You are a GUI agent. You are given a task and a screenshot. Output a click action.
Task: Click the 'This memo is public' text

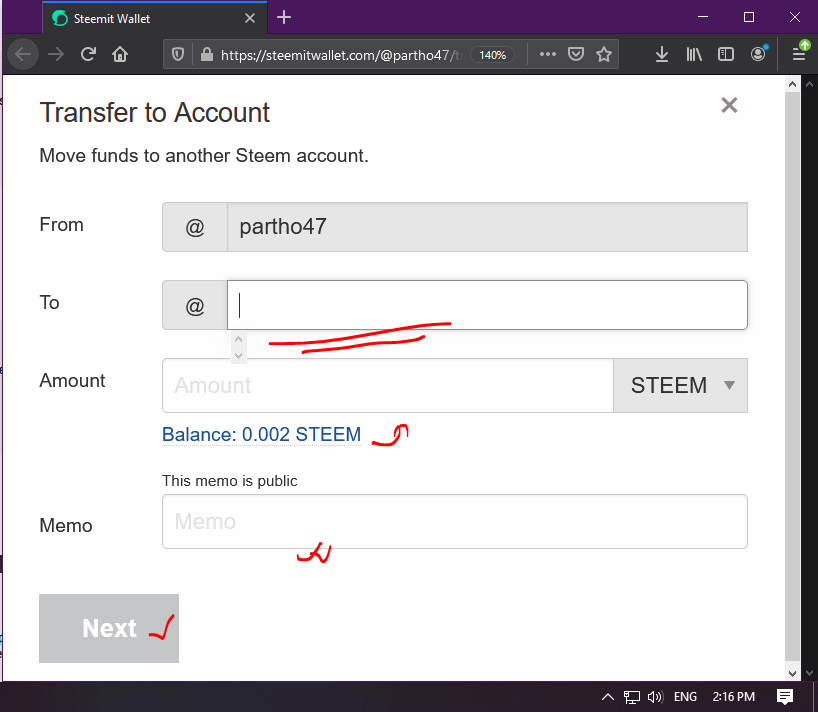pyautogui.click(x=230, y=480)
